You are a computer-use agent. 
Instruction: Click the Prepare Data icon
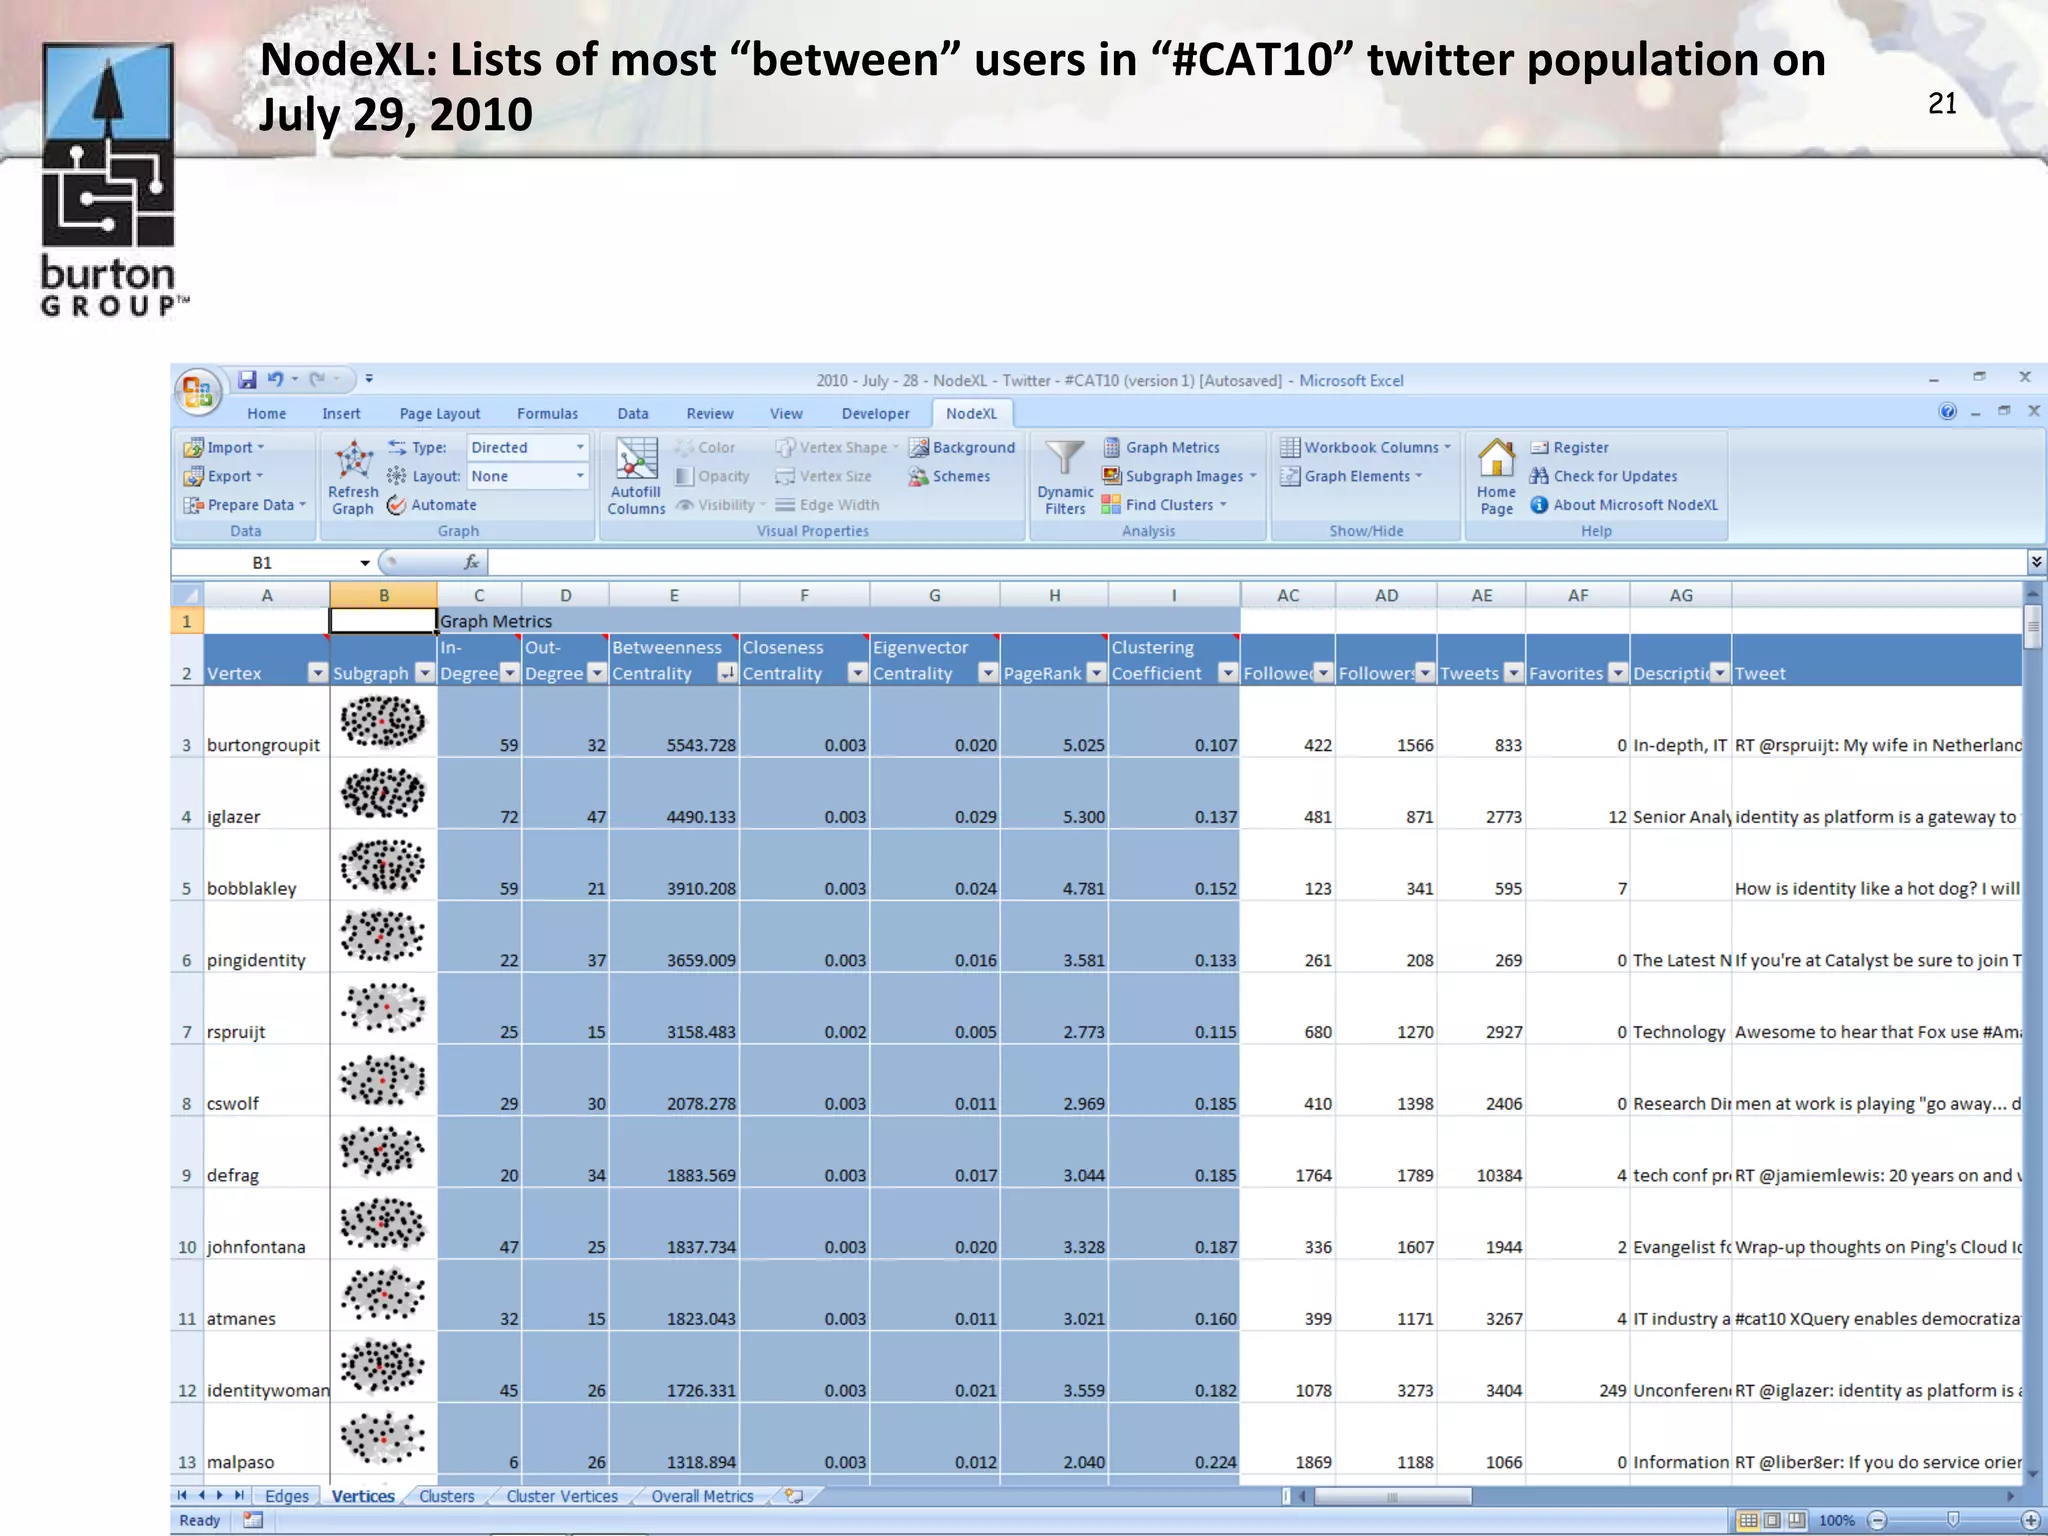tap(193, 505)
